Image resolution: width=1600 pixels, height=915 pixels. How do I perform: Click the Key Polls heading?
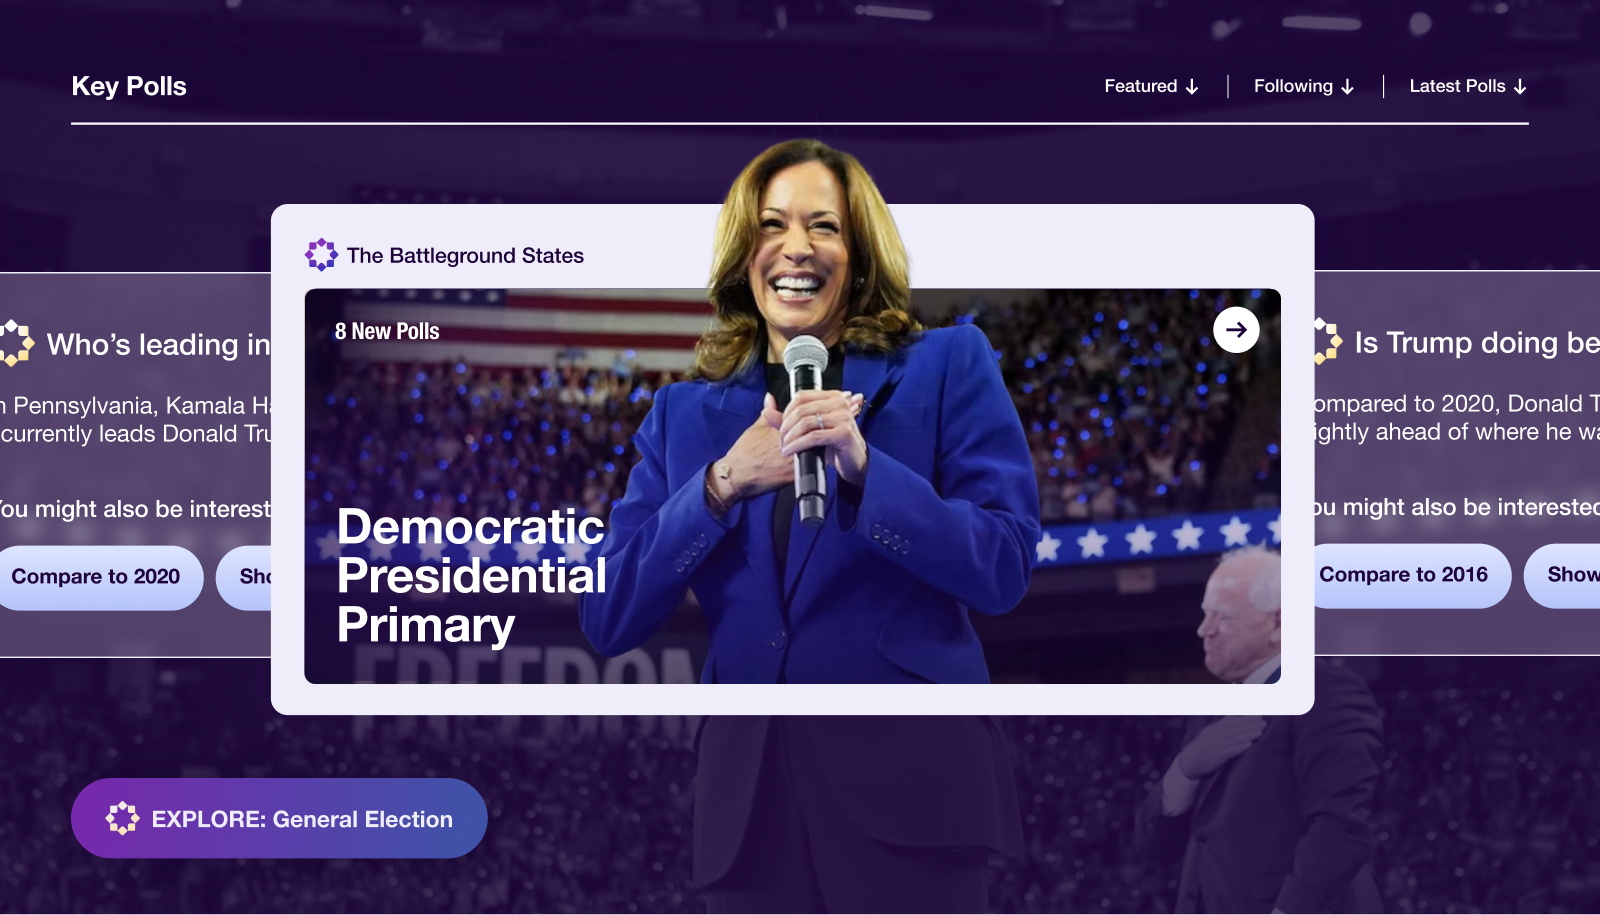click(x=129, y=86)
